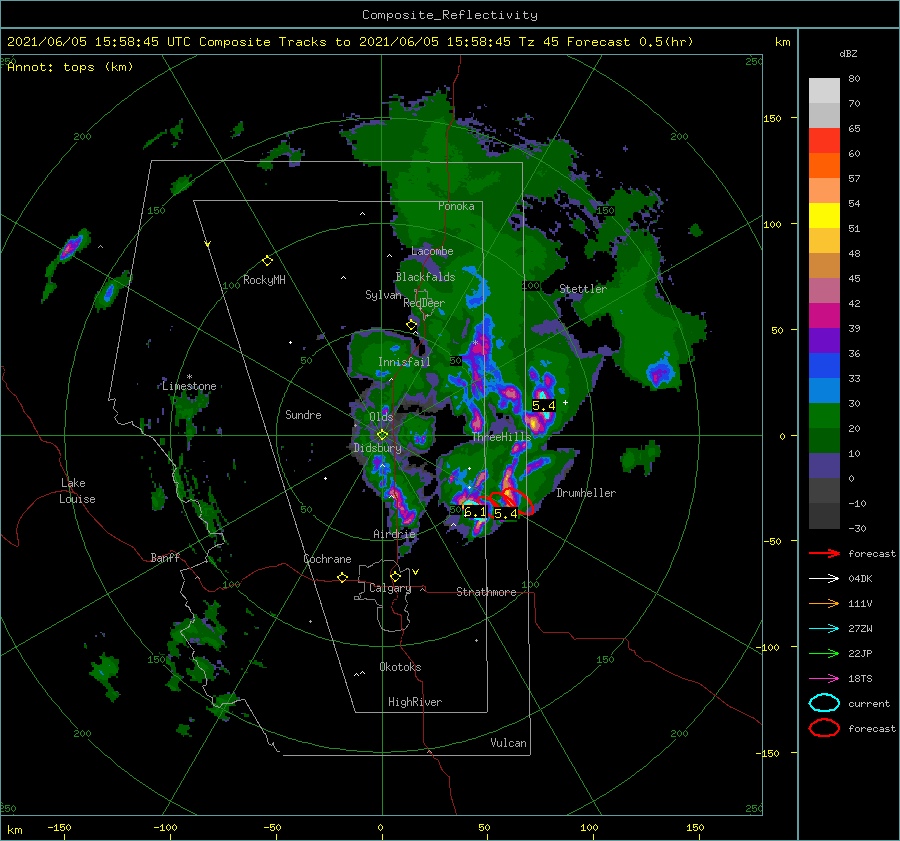Click the Stettler label
900x841 pixels.
(x=583, y=289)
